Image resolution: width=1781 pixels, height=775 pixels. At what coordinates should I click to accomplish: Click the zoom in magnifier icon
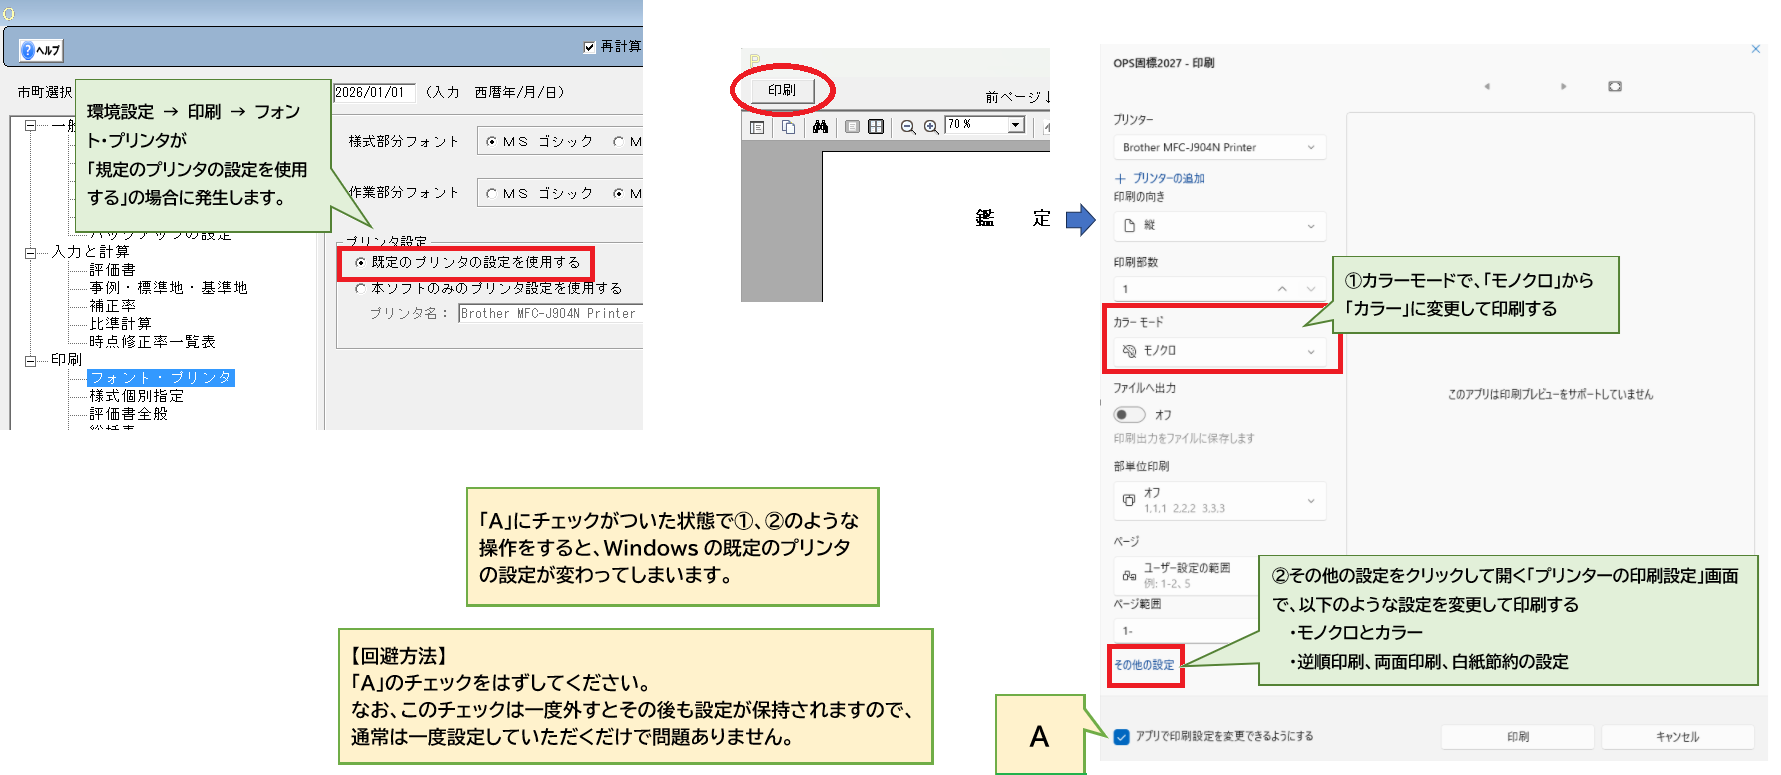(x=931, y=127)
